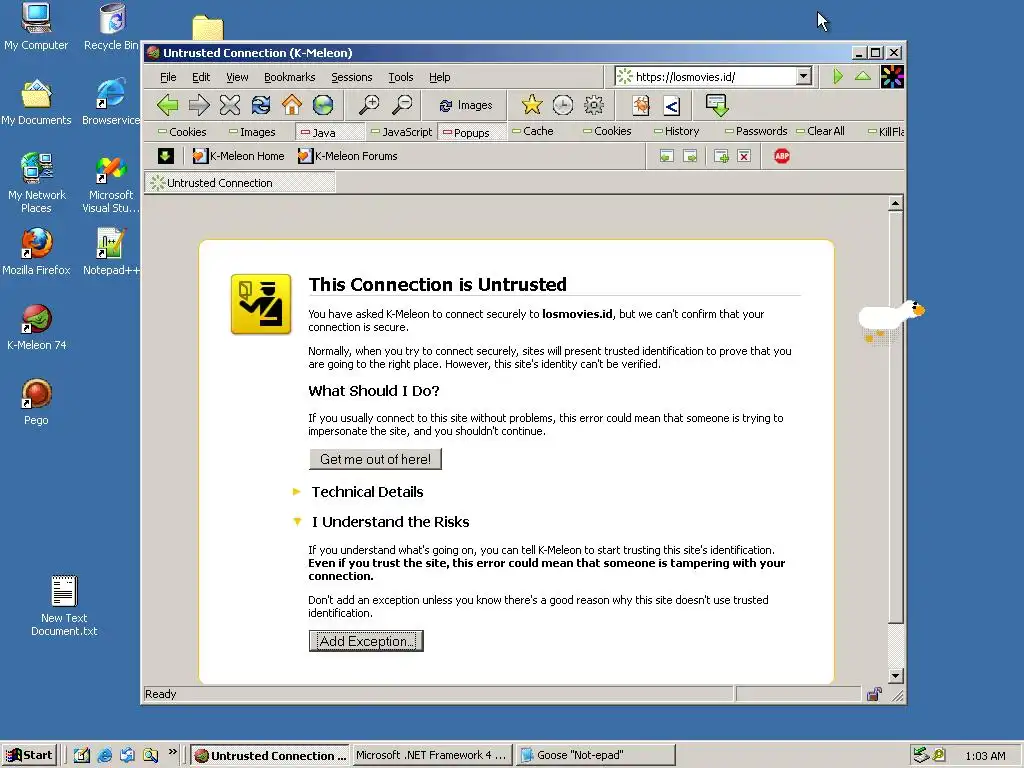Click the gray Forward arrow

(x=199, y=105)
